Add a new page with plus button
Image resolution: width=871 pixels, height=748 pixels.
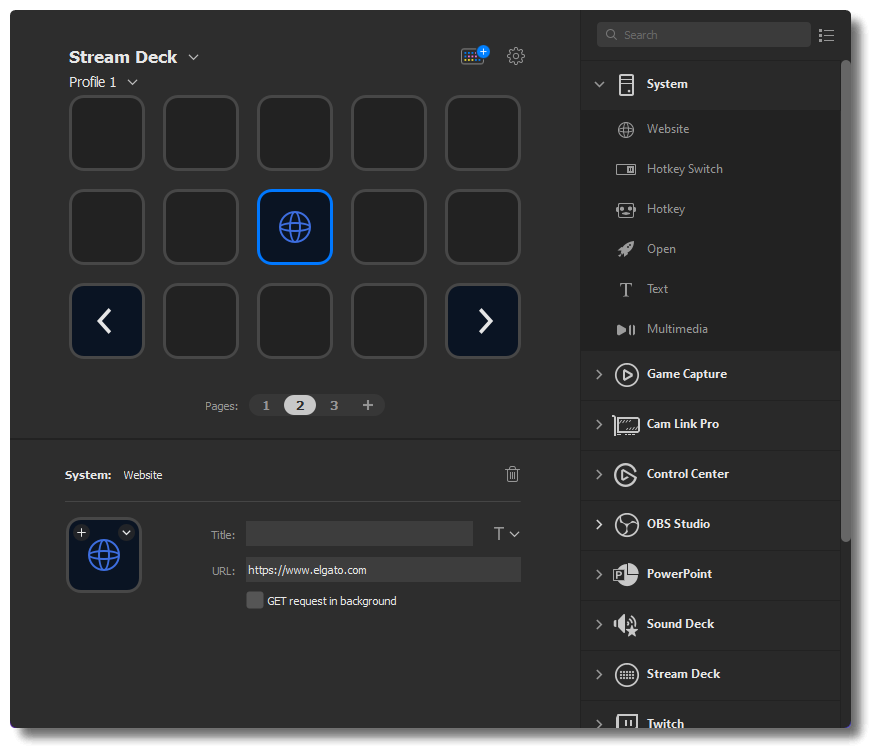coord(367,405)
